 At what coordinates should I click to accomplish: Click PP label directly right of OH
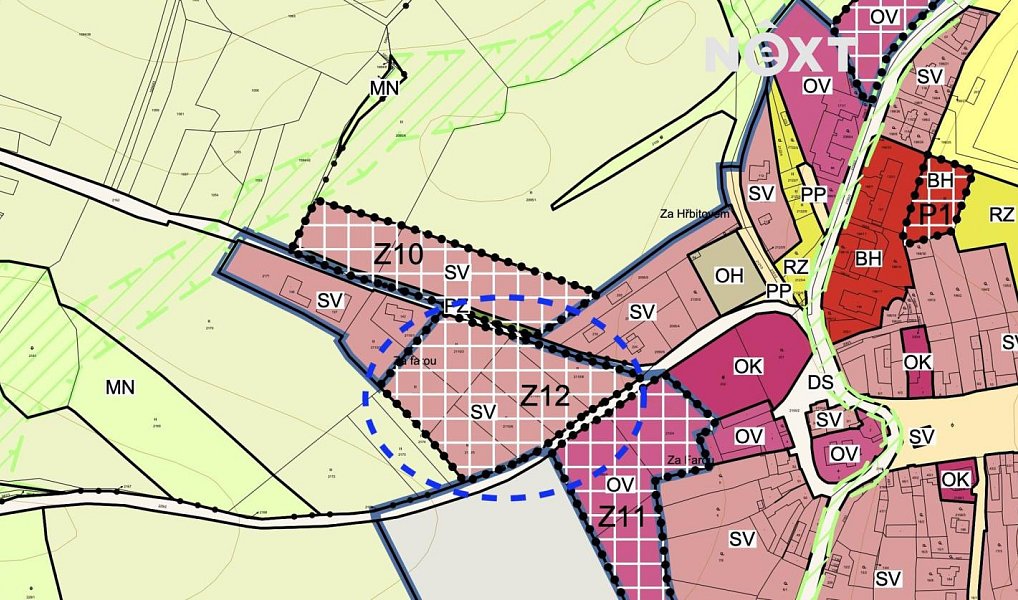pyautogui.click(x=778, y=292)
